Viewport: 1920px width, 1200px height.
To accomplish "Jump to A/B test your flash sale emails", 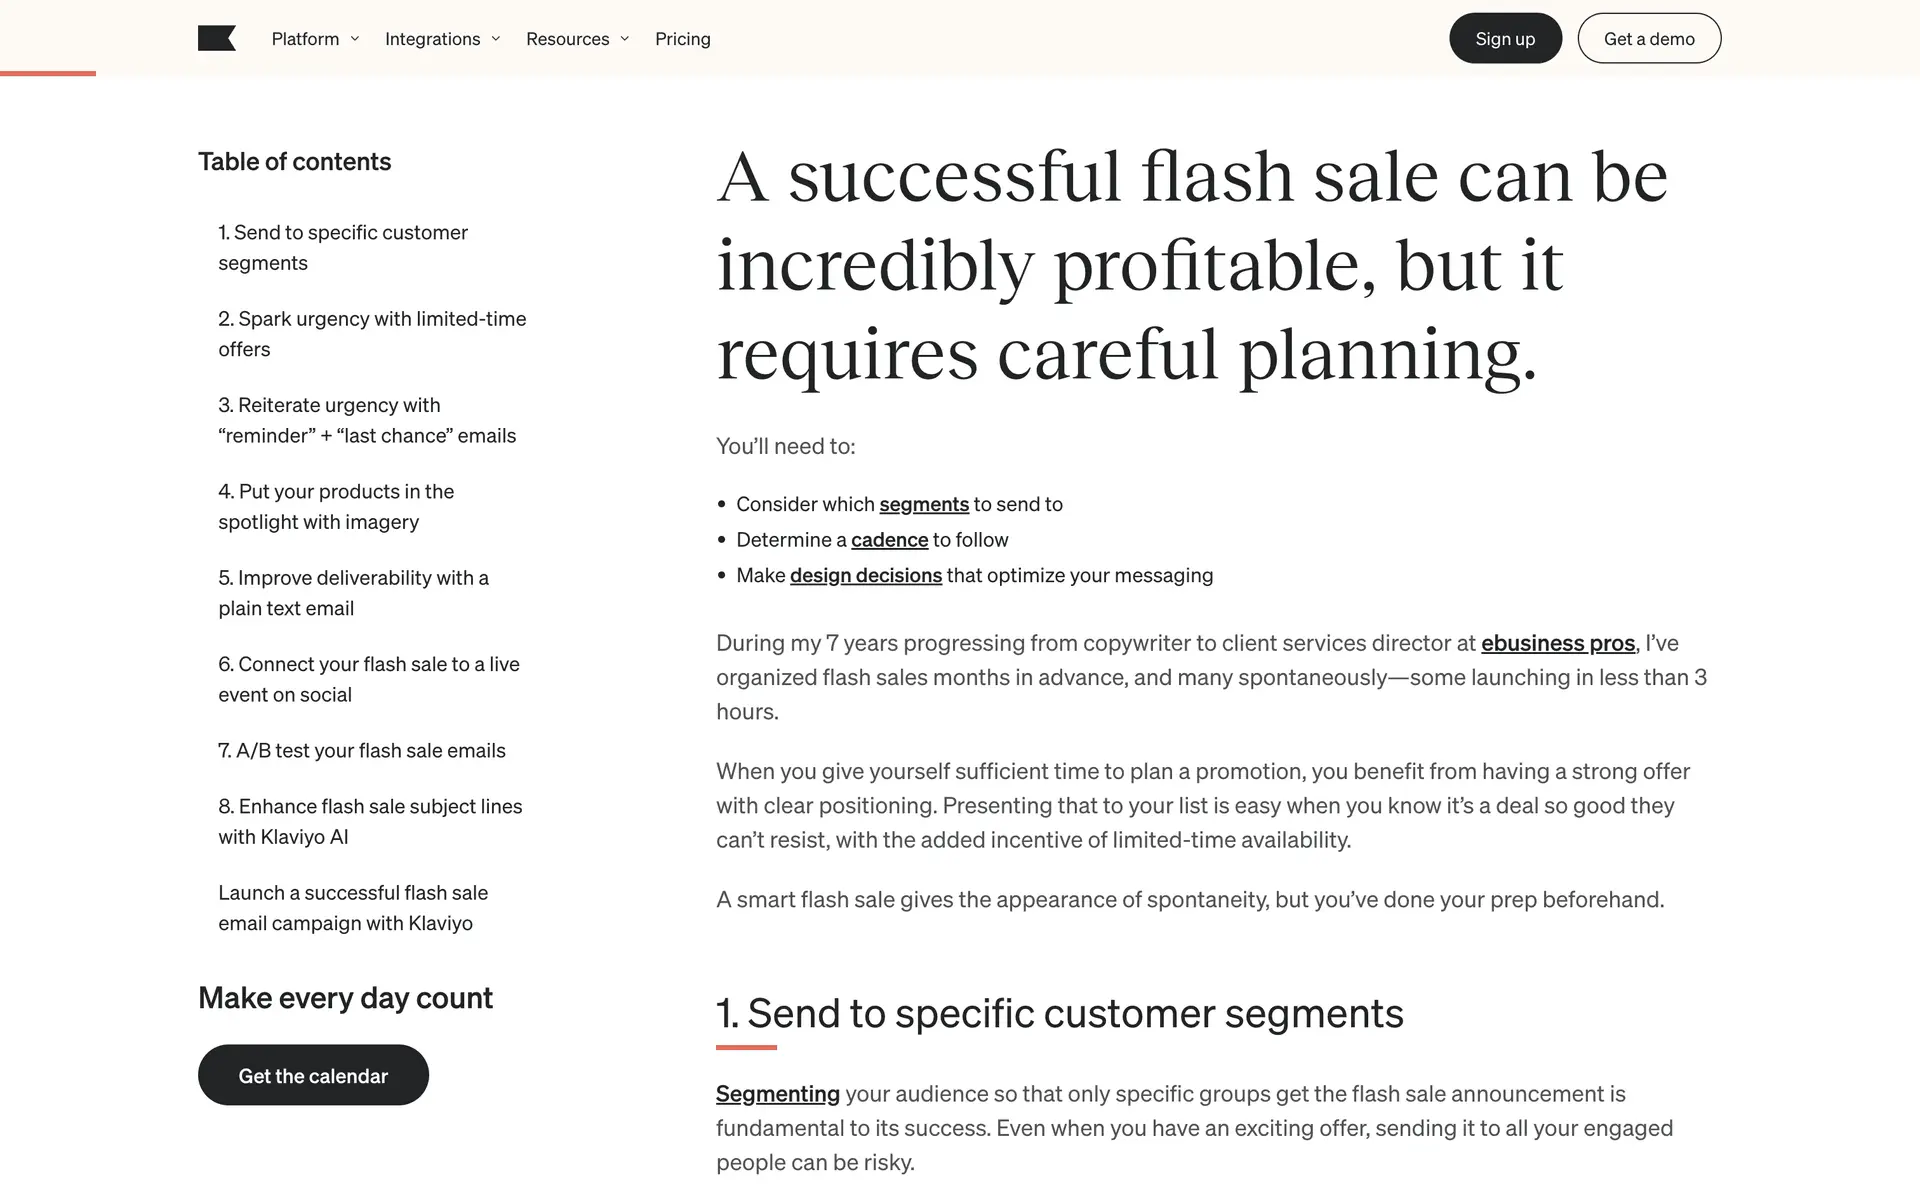I will pyautogui.click(x=361, y=750).
